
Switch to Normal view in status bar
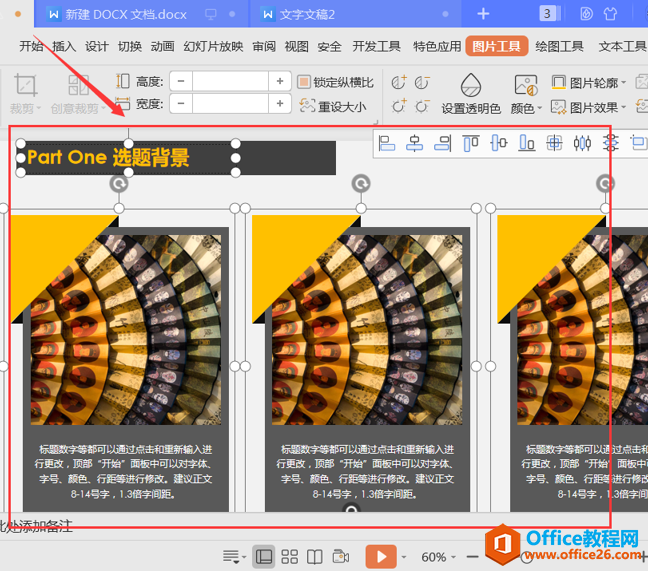264,557
